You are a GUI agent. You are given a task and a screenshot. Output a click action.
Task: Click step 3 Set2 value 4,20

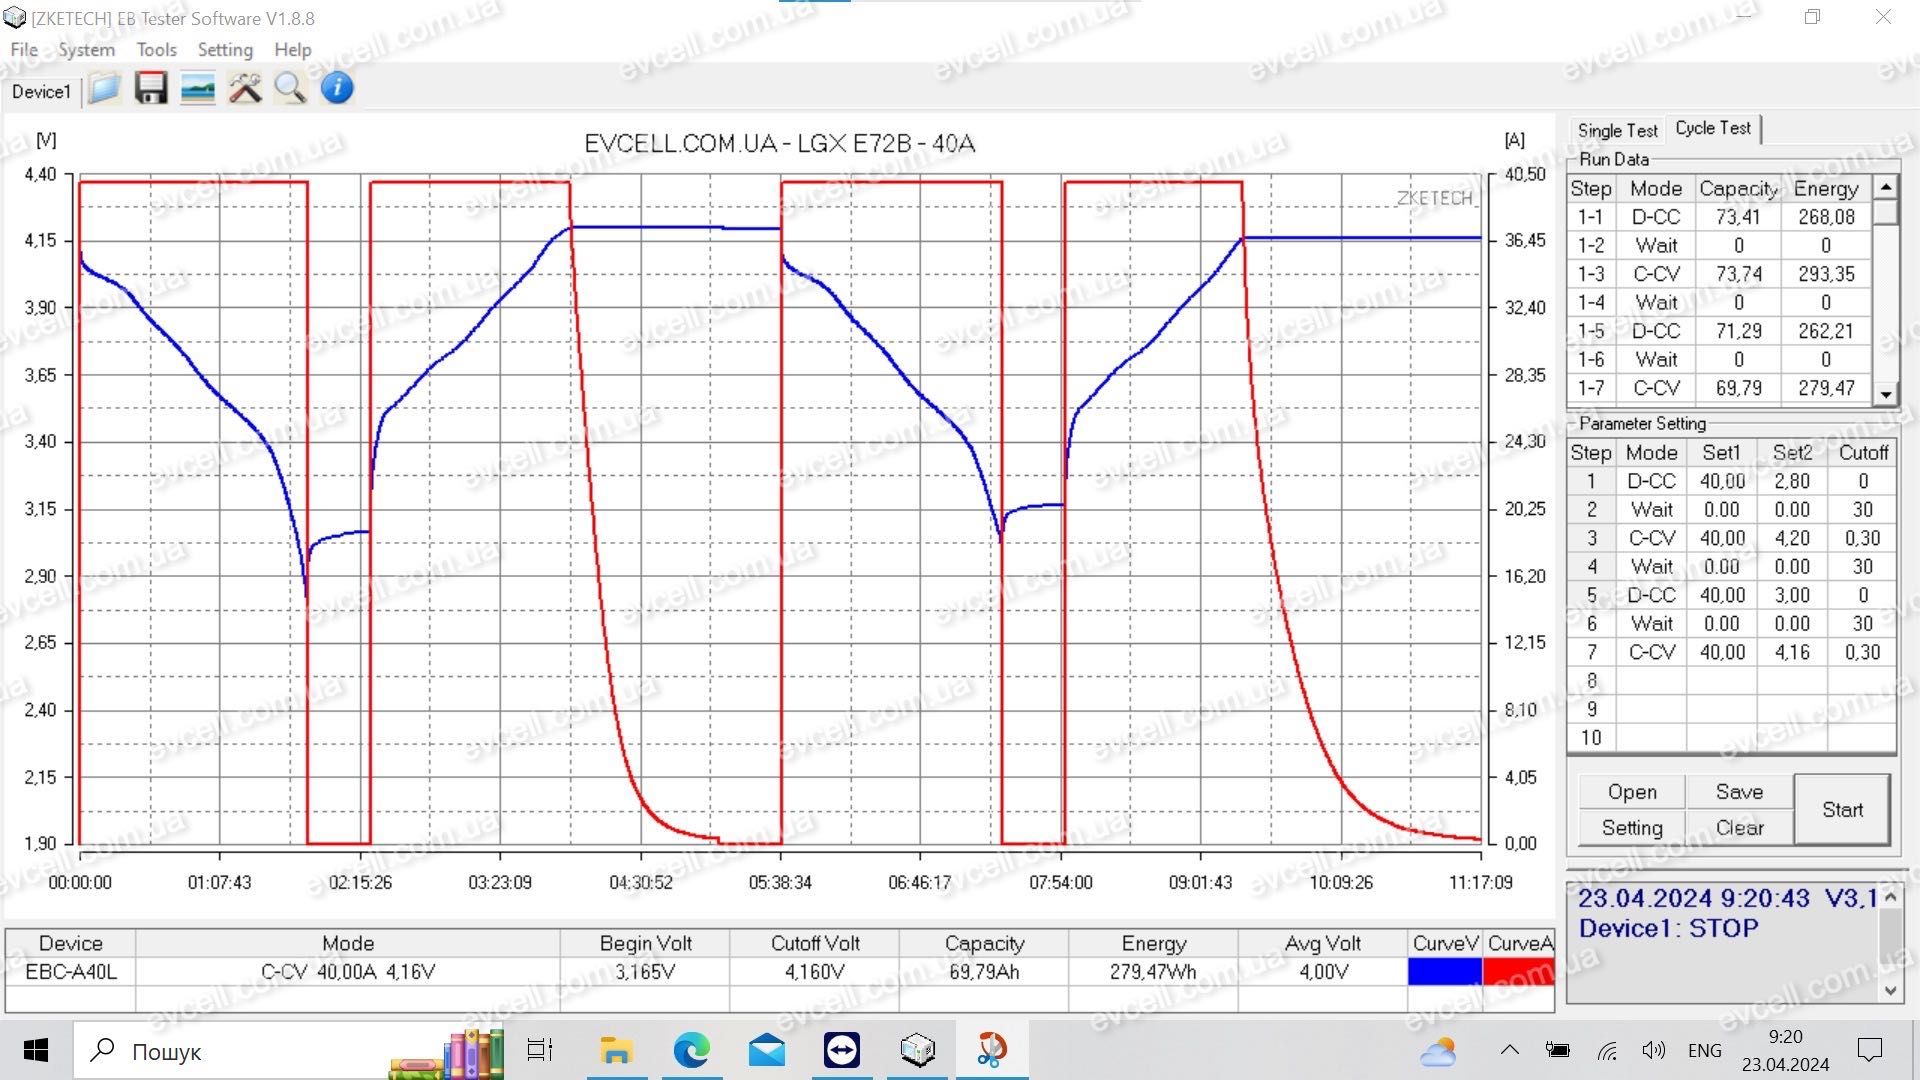point(1792,538)
